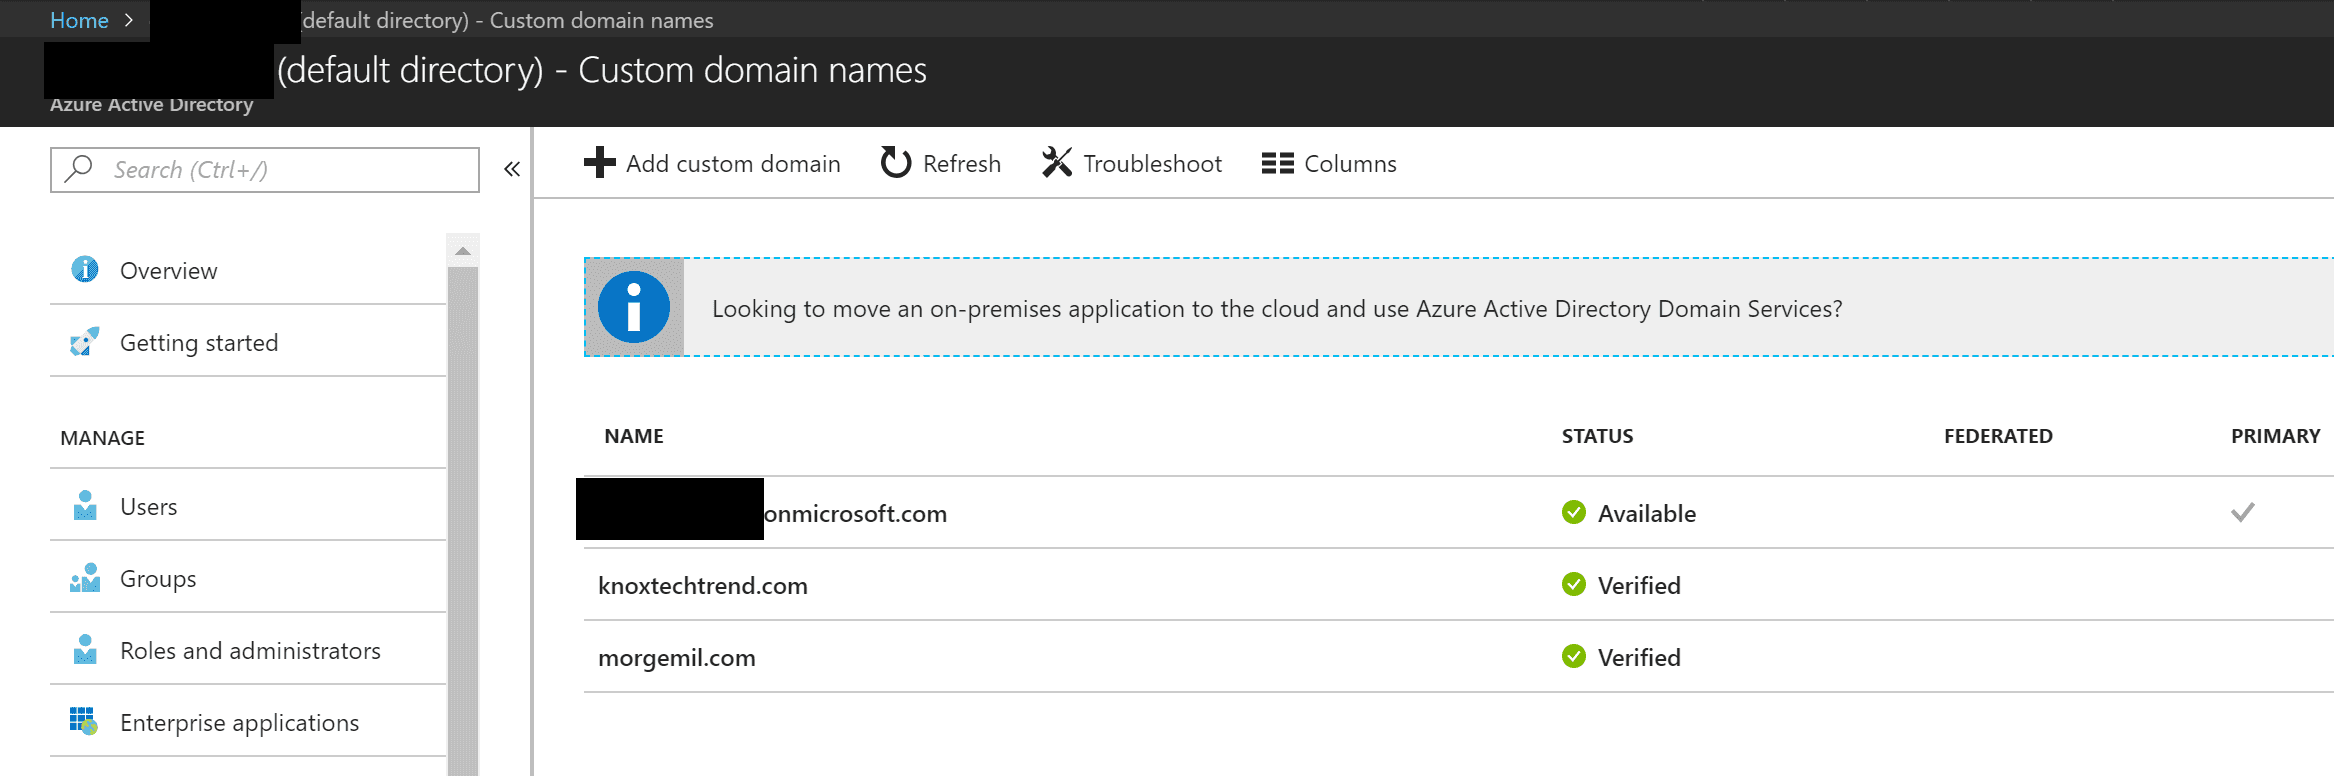Image resolution: width=2334 pixels, height=776 pixels.
Task: Click the Groups people icon
Action: click(x=85, y=577)
